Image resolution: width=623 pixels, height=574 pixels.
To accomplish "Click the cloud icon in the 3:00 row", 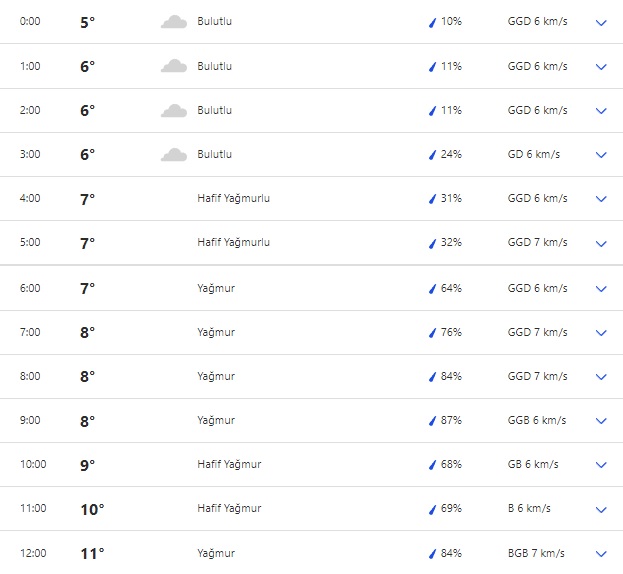I will pyautogui.click(x=174, y=154).
